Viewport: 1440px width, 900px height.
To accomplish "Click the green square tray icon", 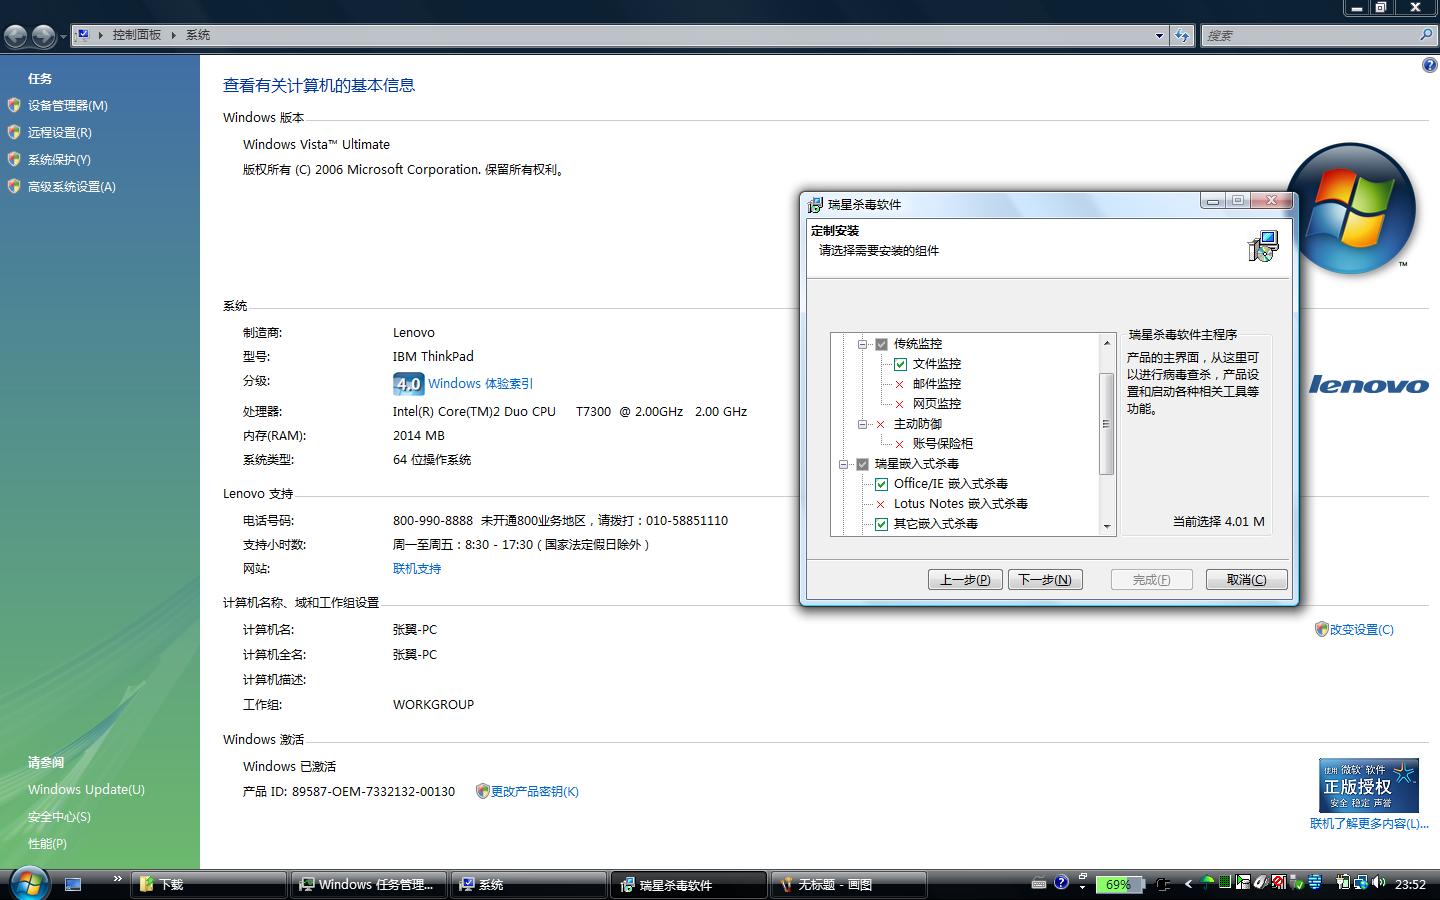I will 1224,883.
